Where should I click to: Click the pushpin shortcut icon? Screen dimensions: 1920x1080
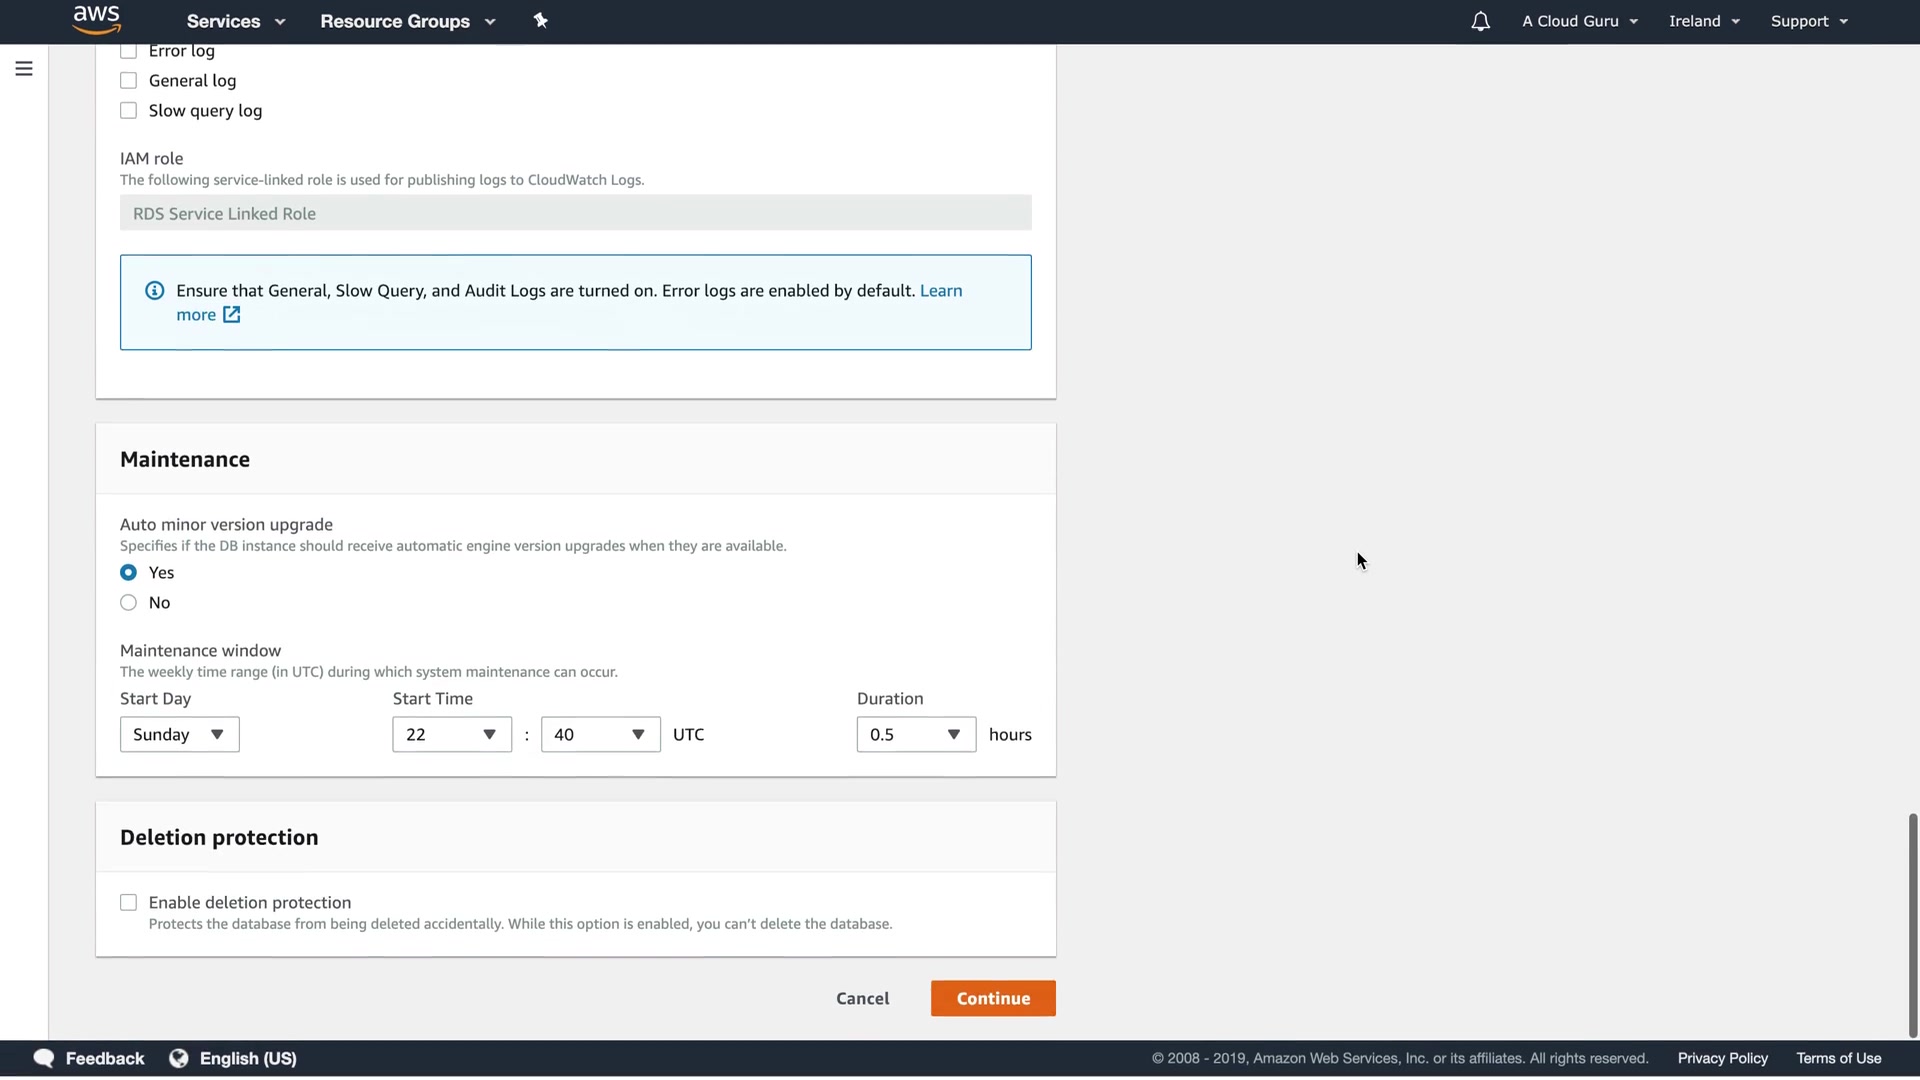541,21
